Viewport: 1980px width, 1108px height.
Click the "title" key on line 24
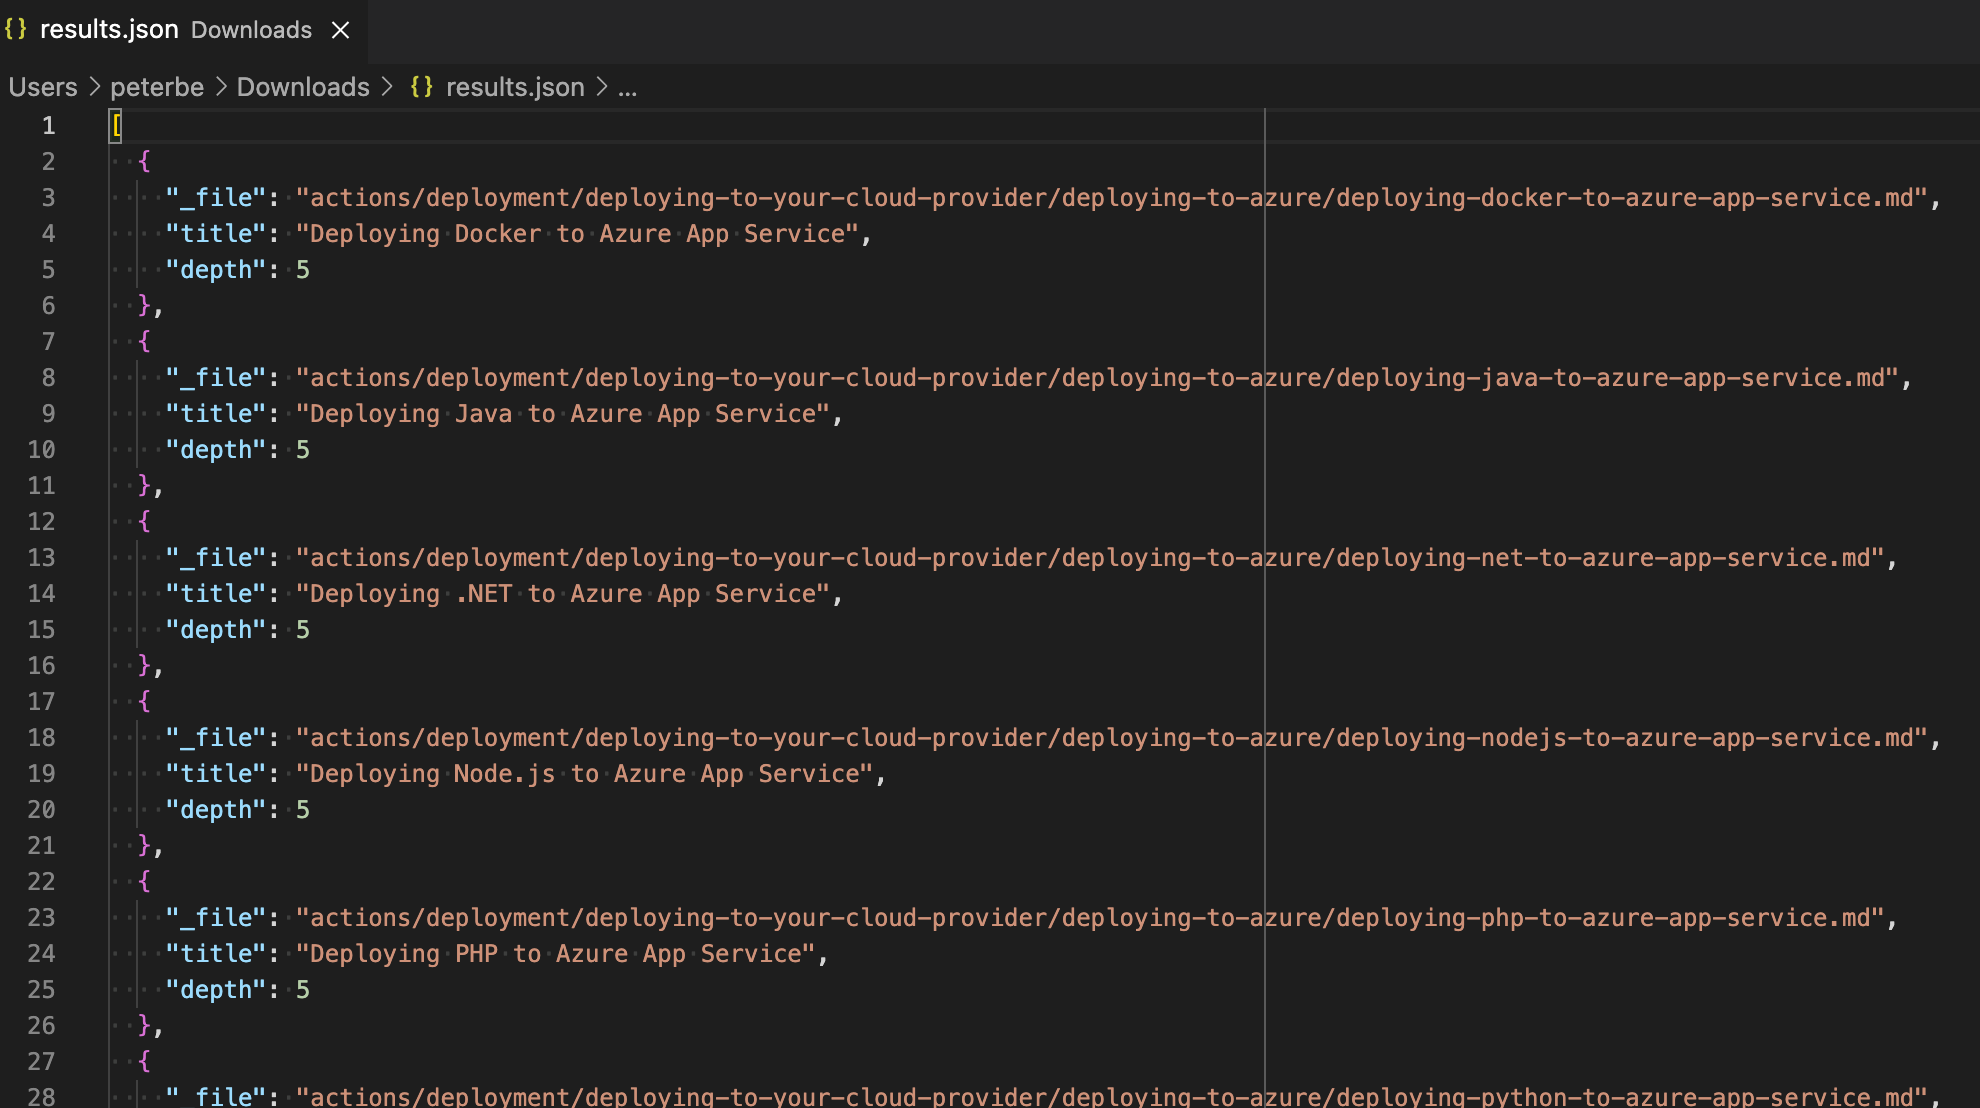coord(216,953)
